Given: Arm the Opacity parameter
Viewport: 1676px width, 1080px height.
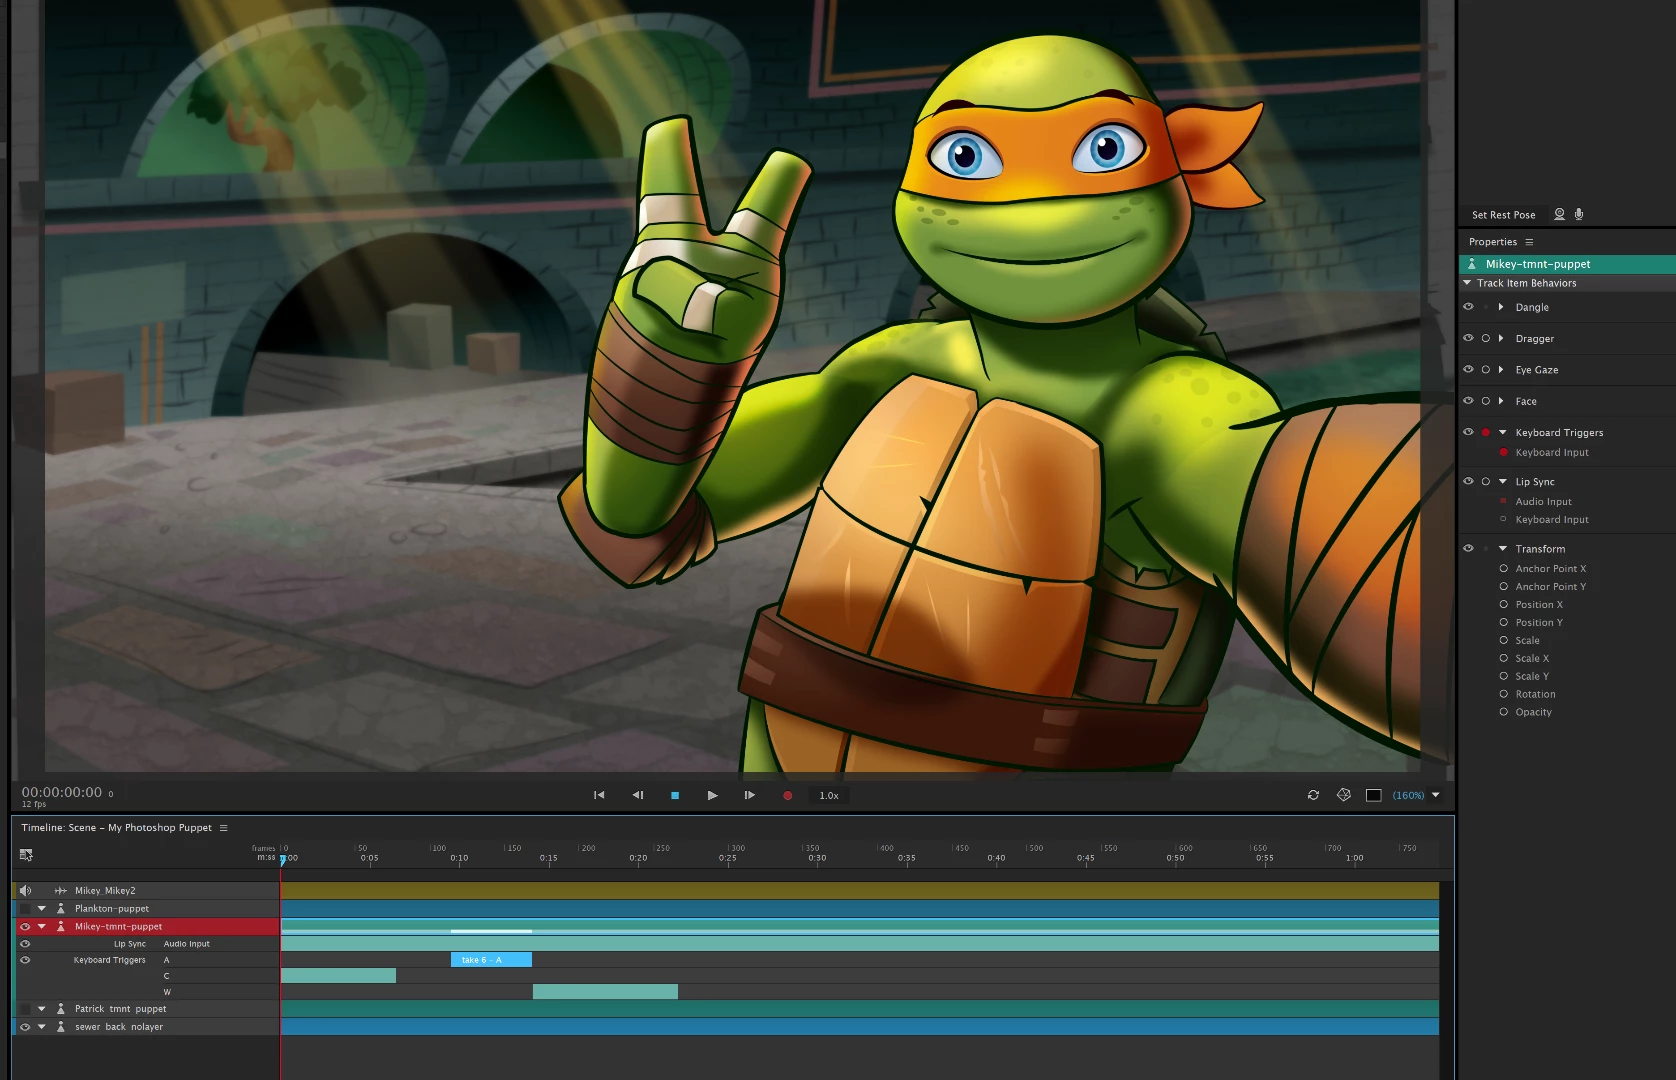Looking at the screenshot, I should pos(1503,712).
